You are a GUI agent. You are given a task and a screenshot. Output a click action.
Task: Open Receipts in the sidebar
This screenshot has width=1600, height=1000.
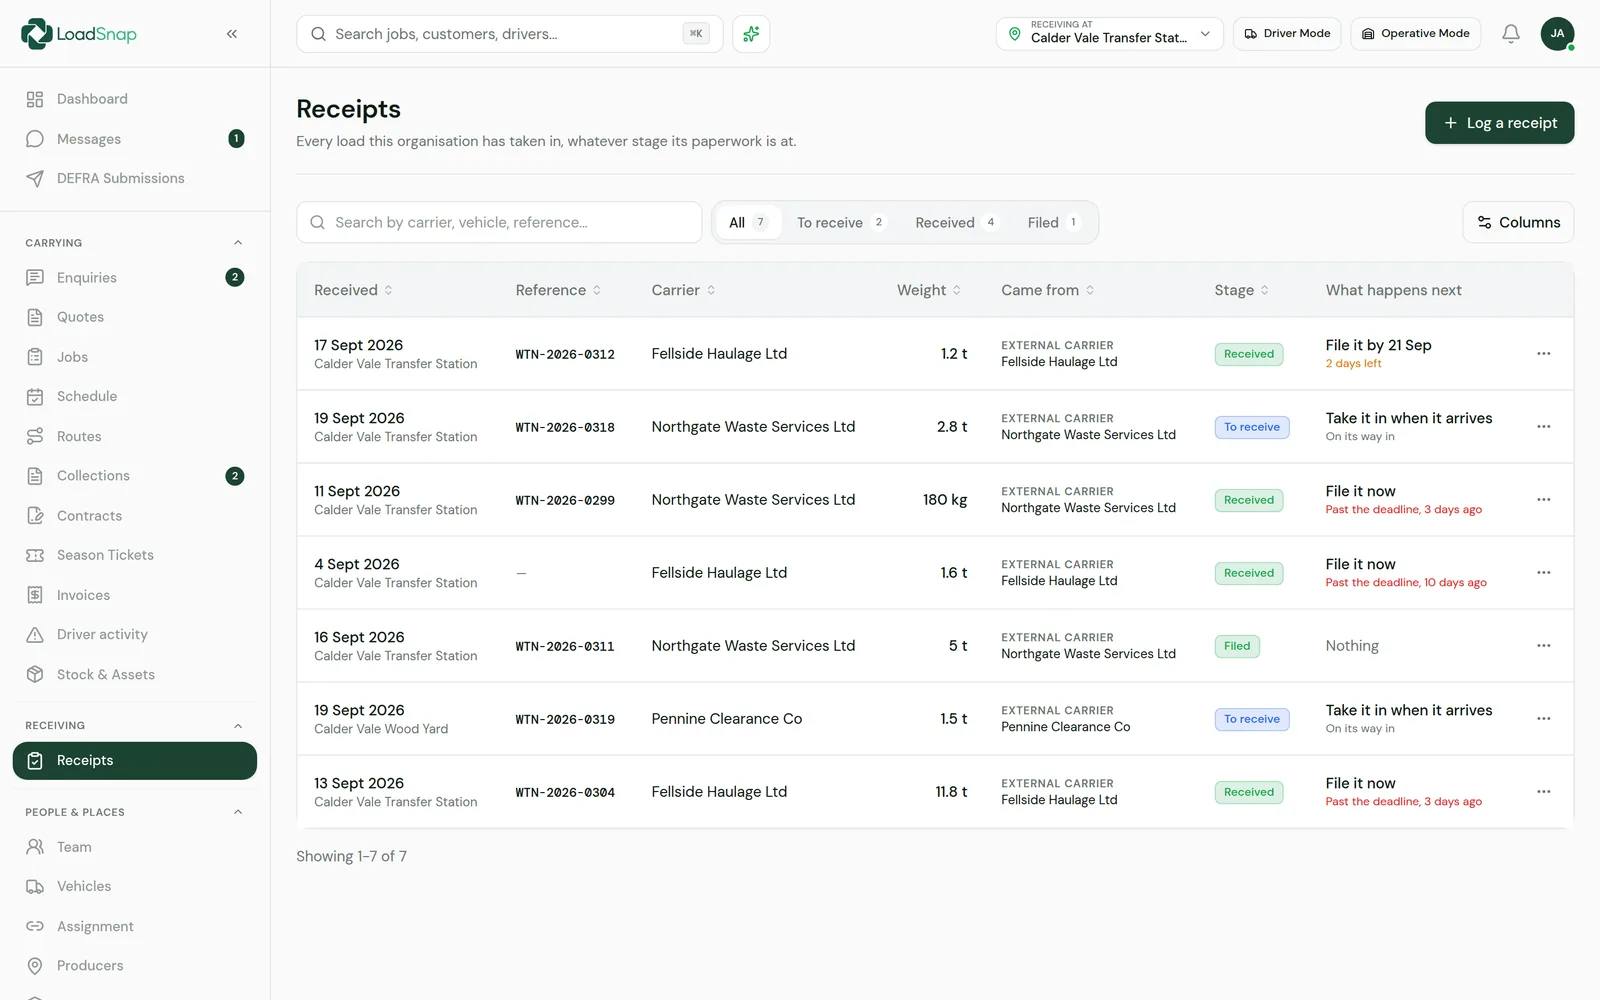pos(135,761)
